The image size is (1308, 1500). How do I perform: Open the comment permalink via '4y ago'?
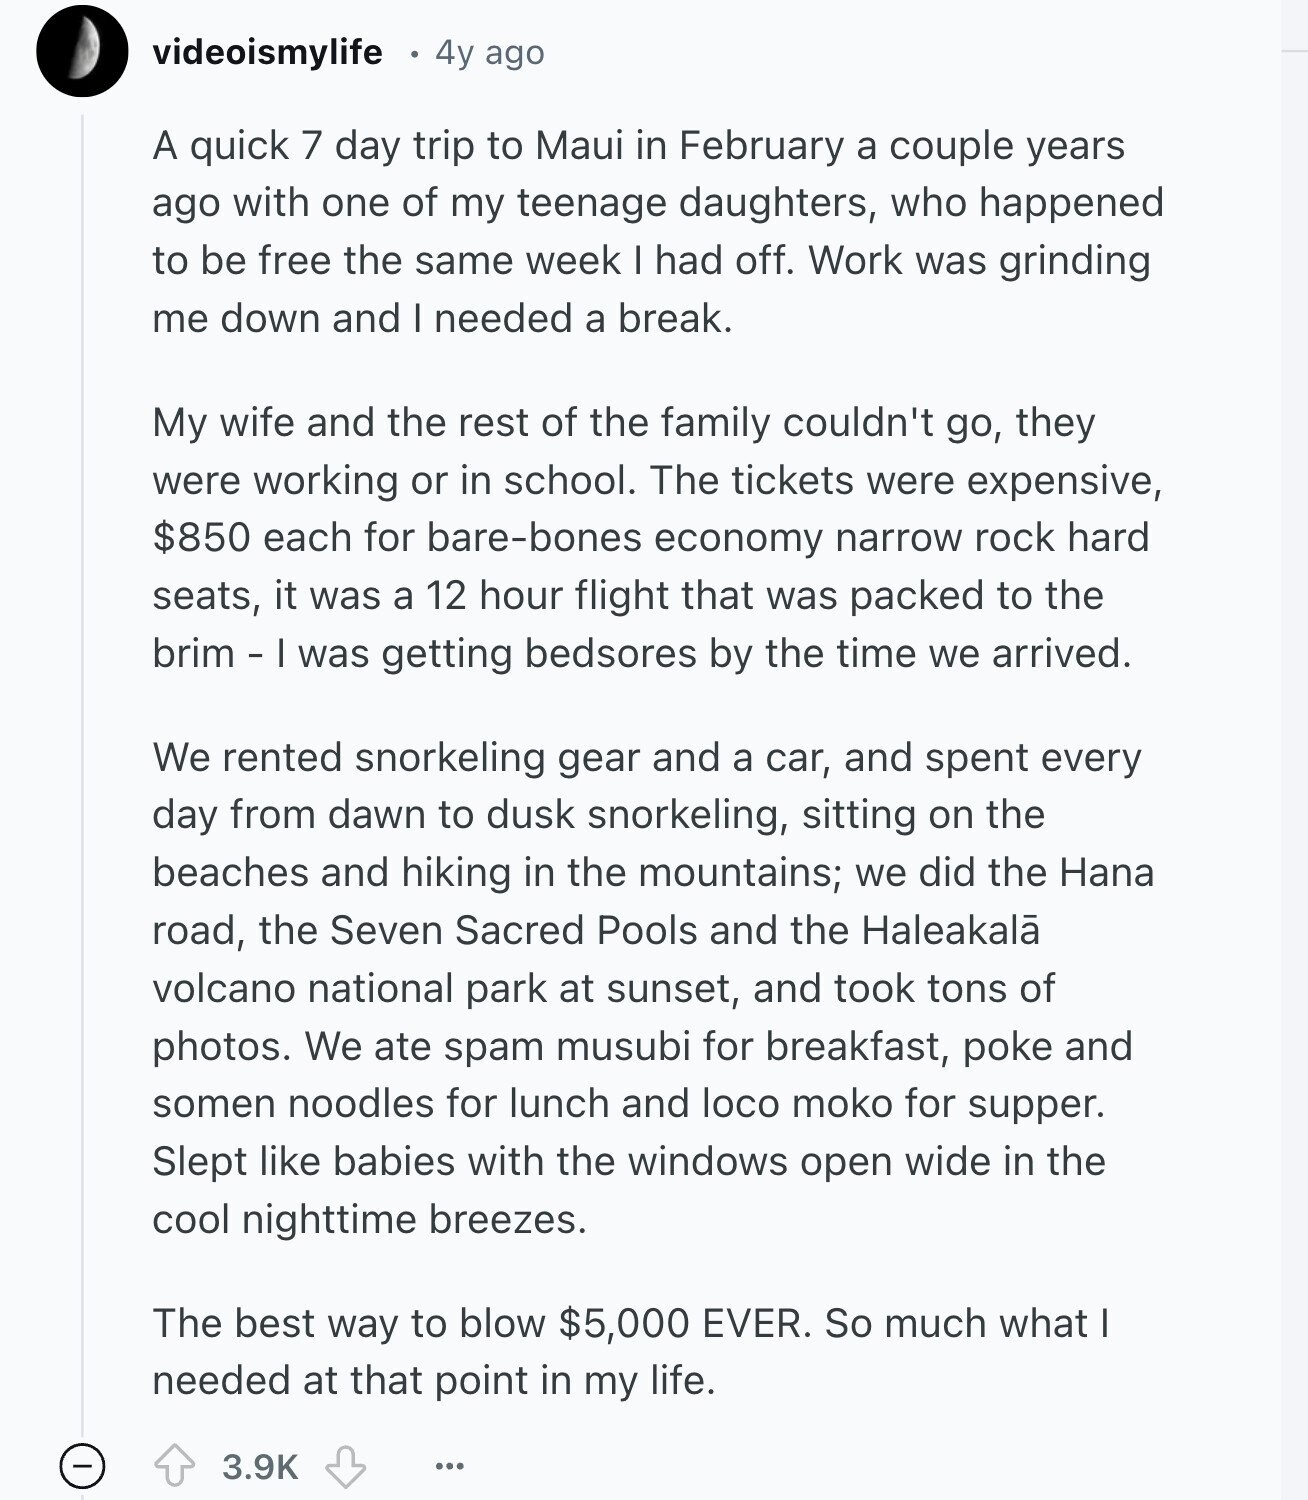click(490, 52)
